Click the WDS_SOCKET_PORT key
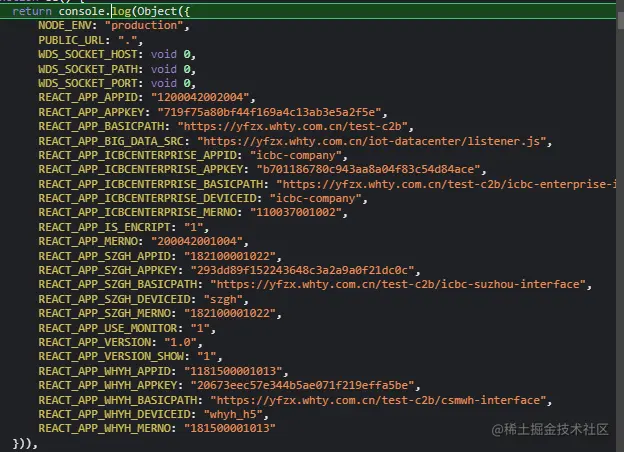Viewport: 624px width, 452px height. (x=88, y=83)
